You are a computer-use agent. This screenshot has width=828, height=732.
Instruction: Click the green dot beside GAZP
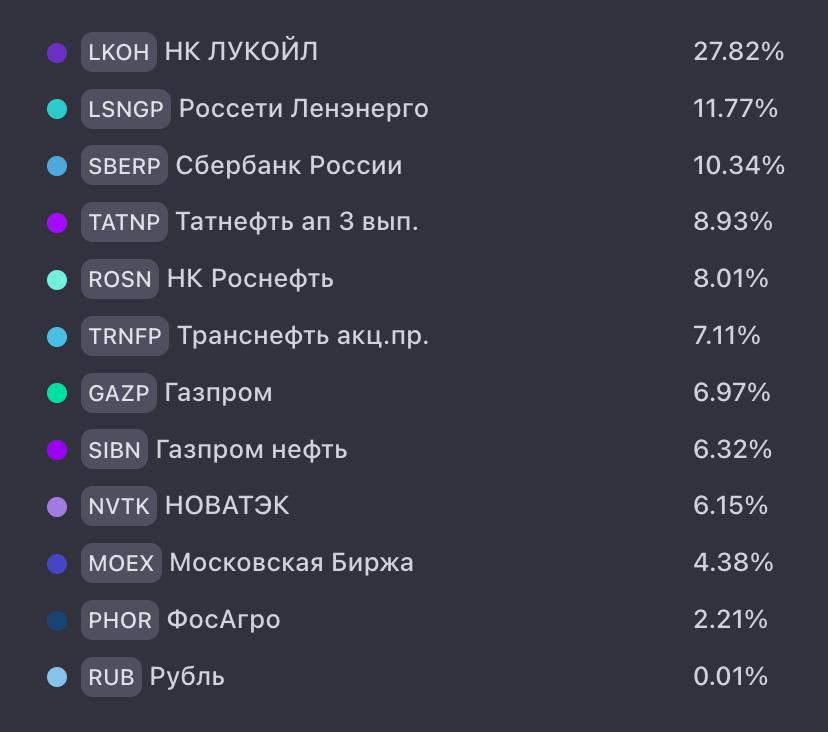click(57, 393)
